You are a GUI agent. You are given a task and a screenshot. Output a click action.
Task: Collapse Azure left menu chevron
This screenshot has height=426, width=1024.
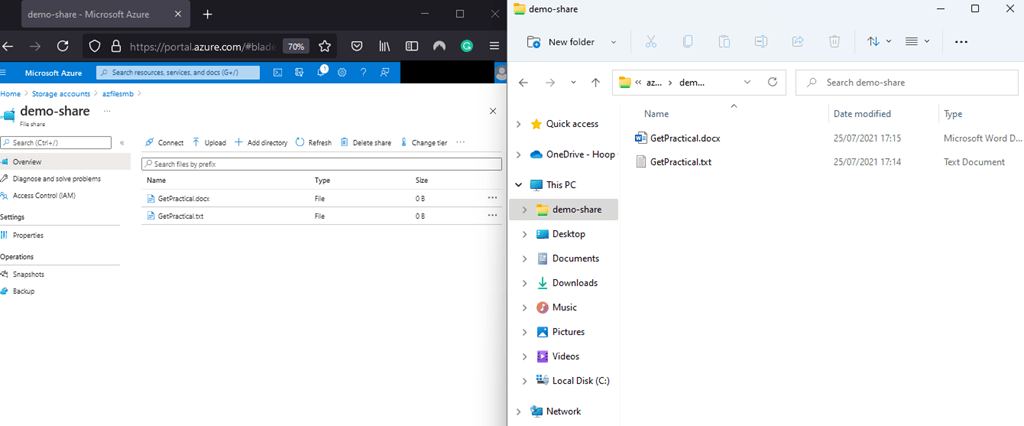pos(122,142)
